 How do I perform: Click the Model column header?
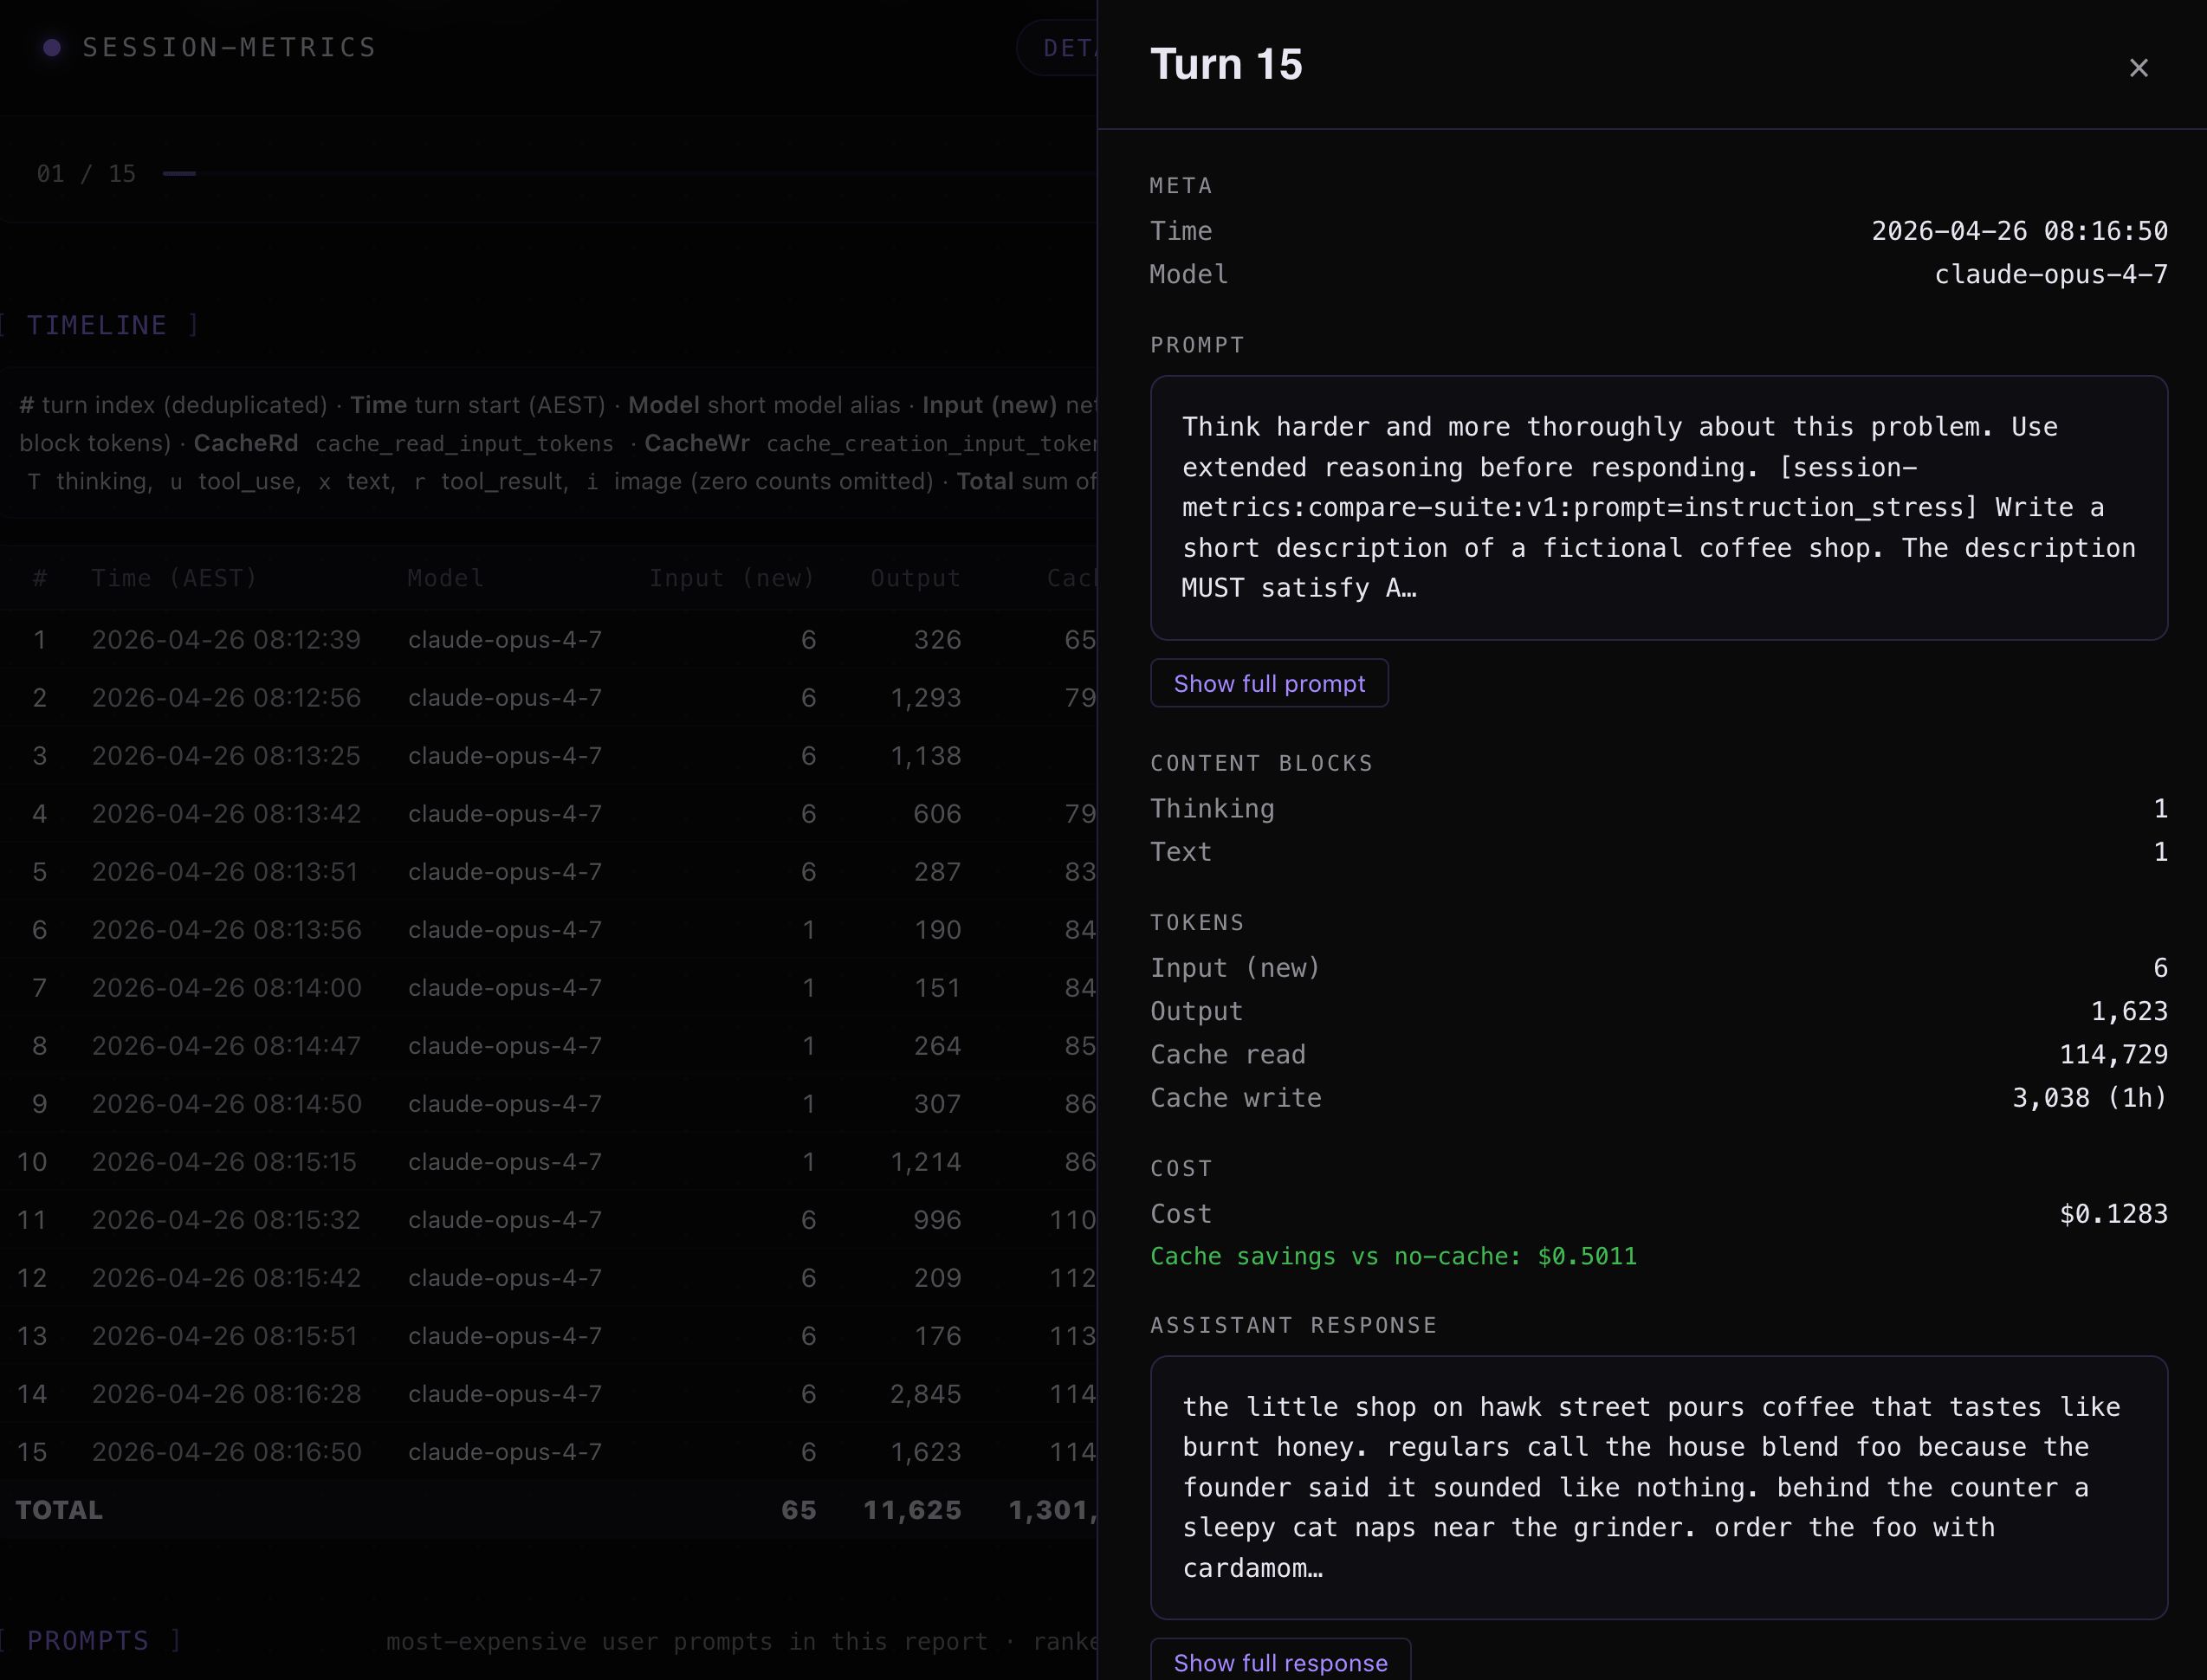[x=445, y=578]
